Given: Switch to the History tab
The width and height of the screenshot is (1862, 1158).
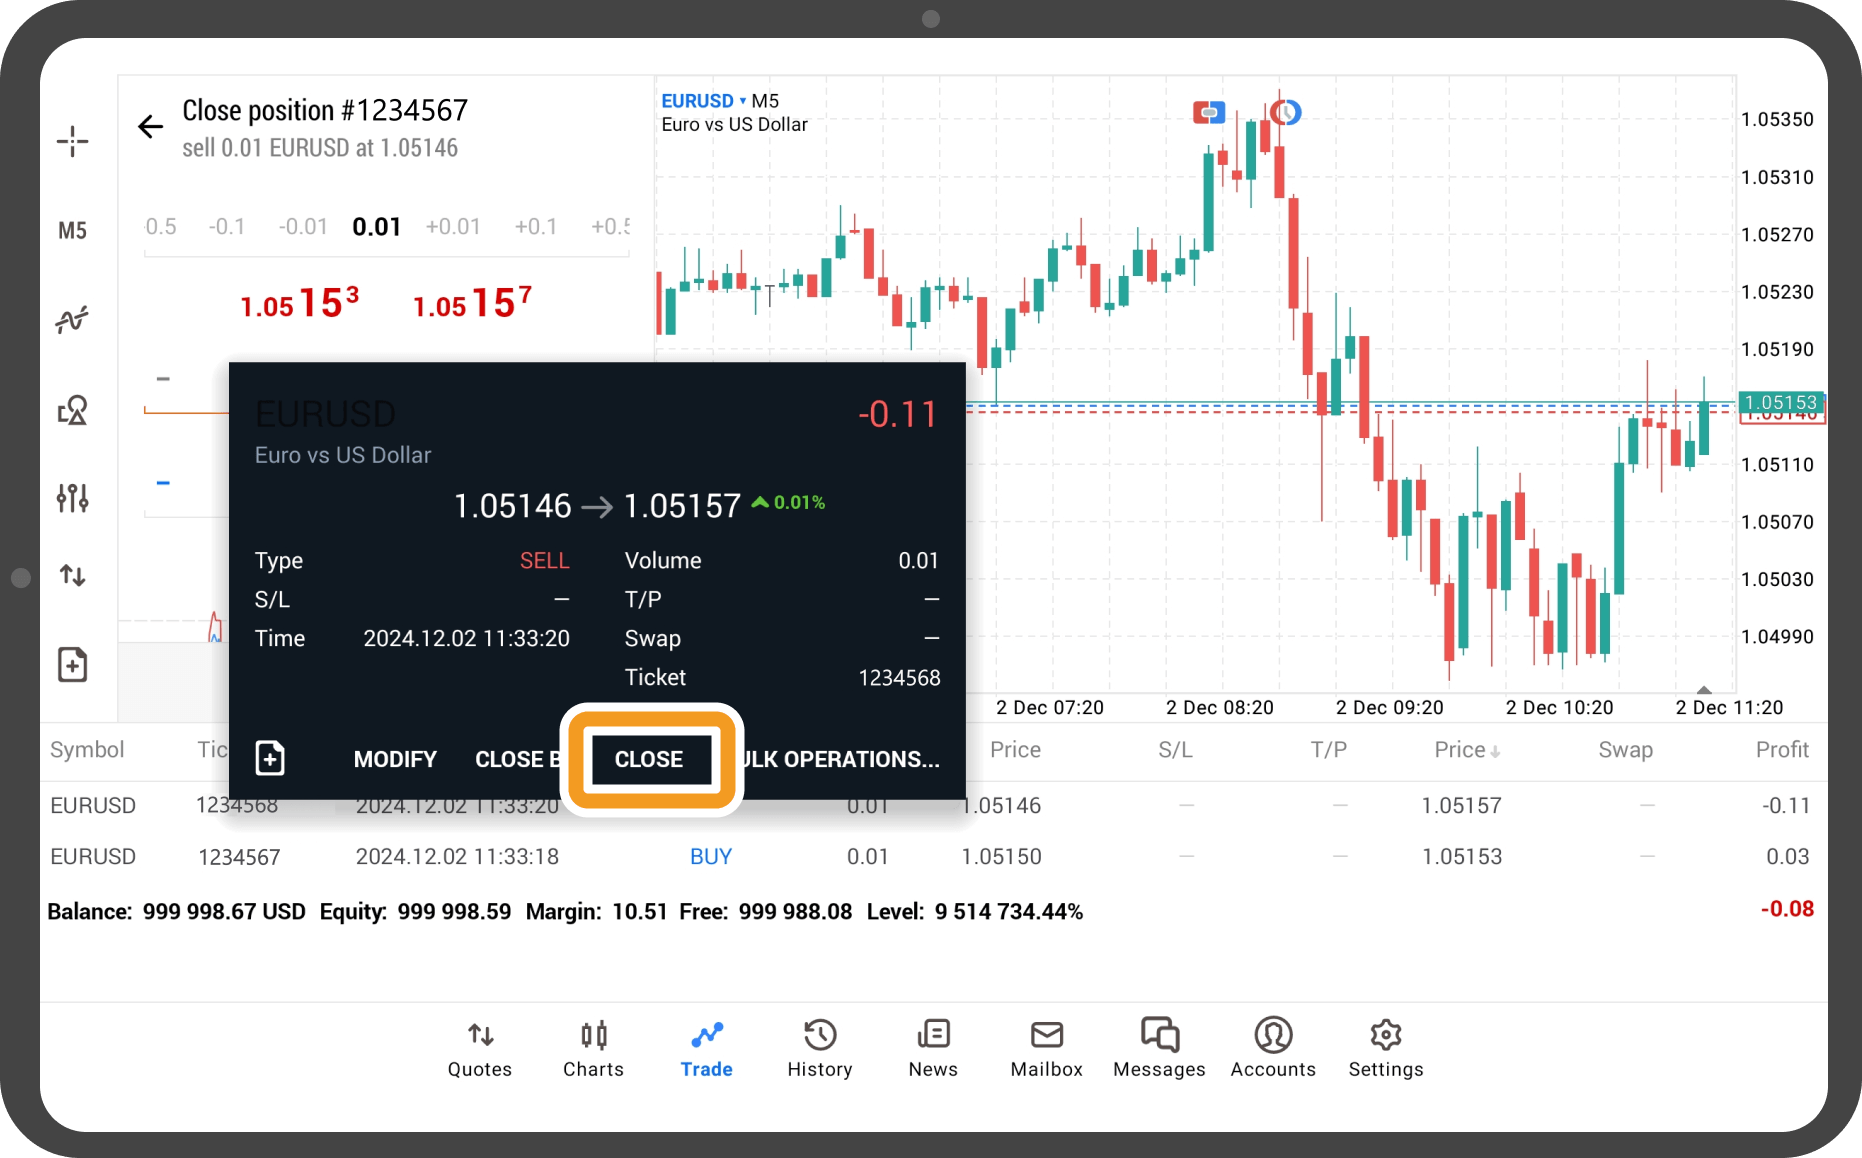Looking at the screenshot, I should coord(819,1047).
